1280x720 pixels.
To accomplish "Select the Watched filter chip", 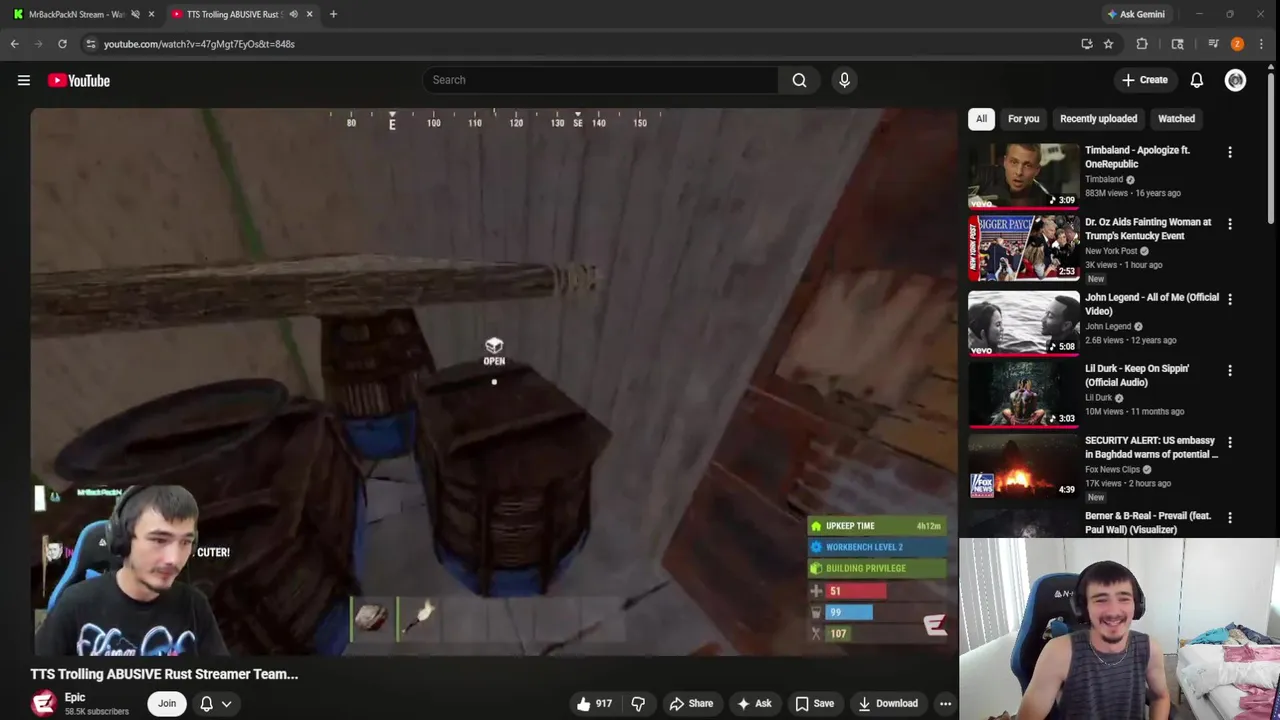I will [x=1176, y=119].
